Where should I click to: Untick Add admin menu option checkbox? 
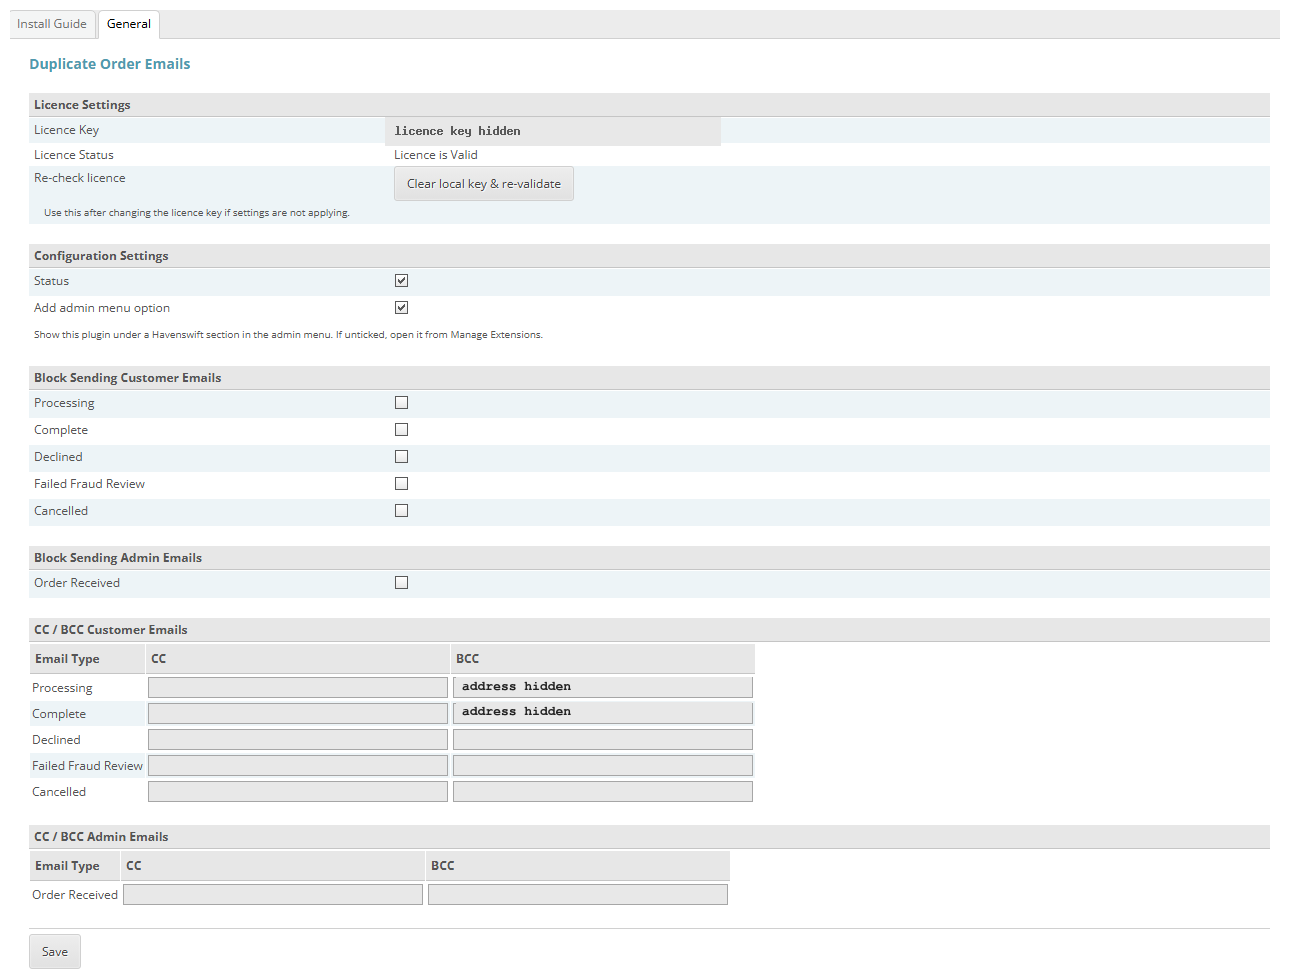401,308
